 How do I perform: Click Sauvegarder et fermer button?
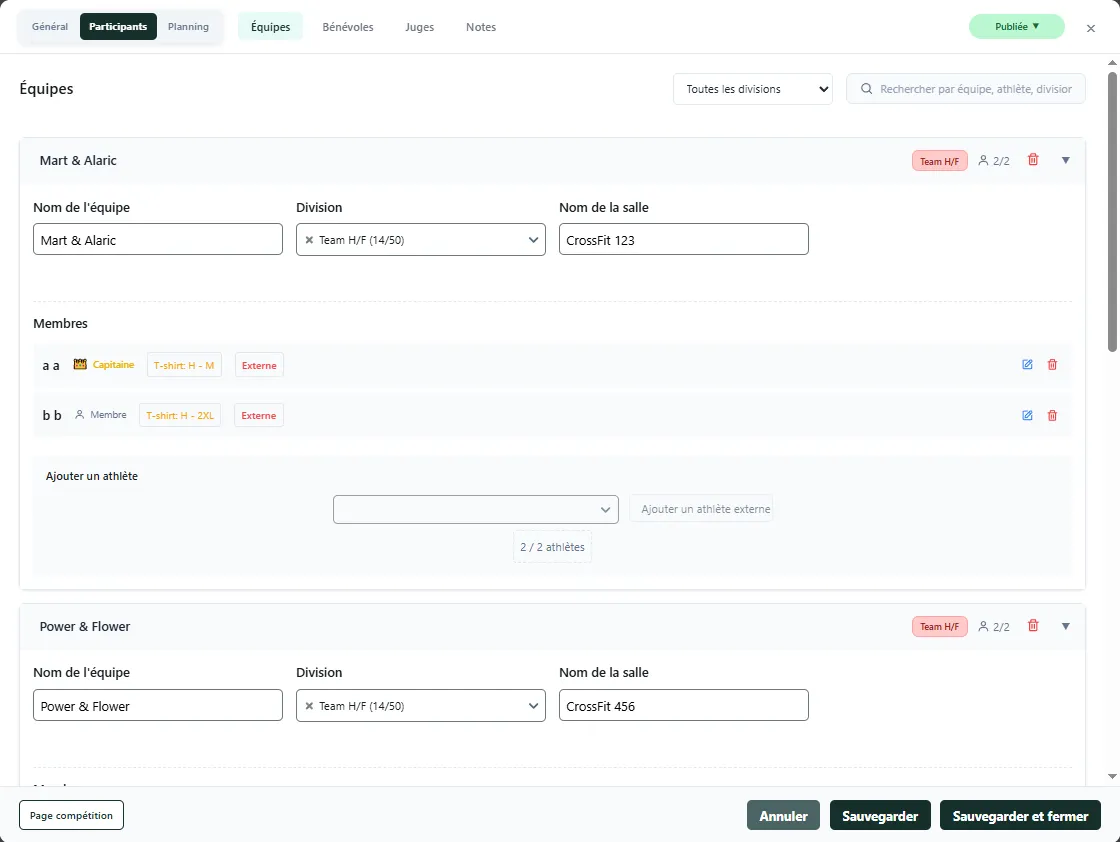coord(1020,816)
